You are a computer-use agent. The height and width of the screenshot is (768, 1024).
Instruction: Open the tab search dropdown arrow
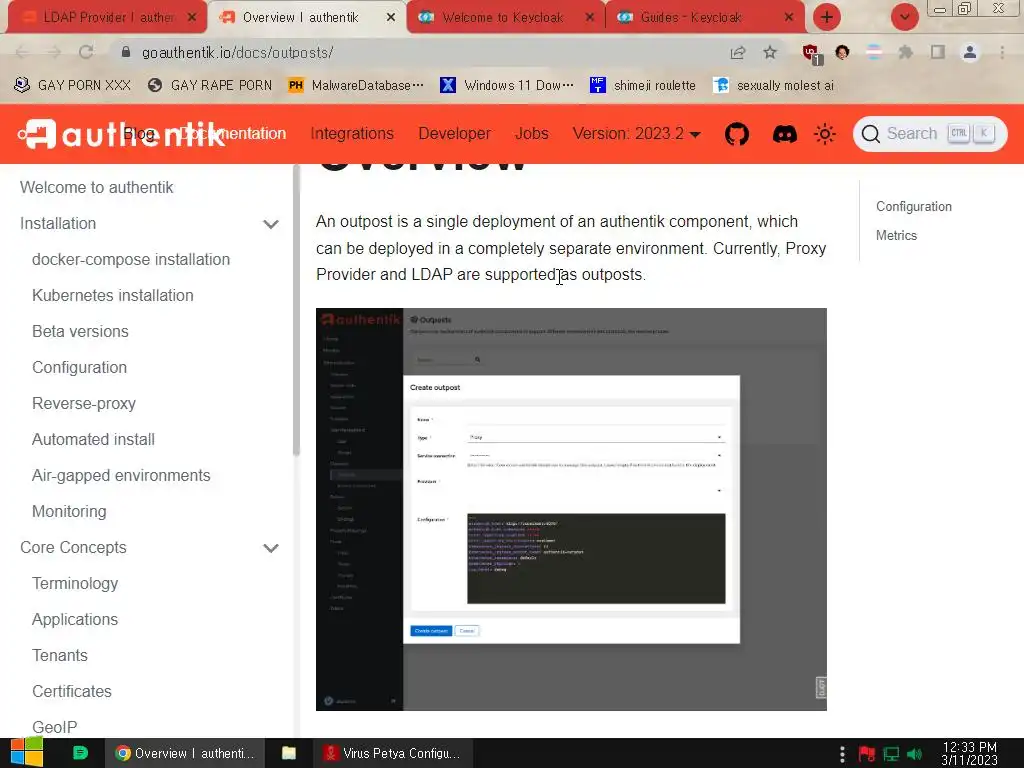904,17
